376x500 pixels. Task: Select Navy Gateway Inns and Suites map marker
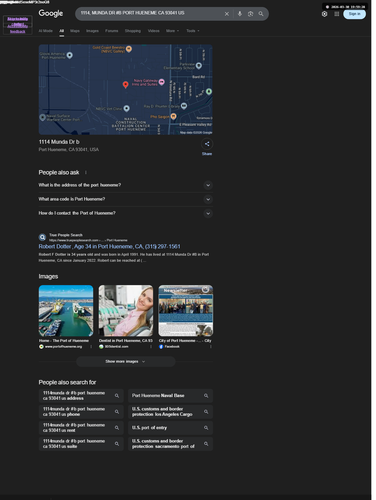pyautogui.click(x=162, y=82)
